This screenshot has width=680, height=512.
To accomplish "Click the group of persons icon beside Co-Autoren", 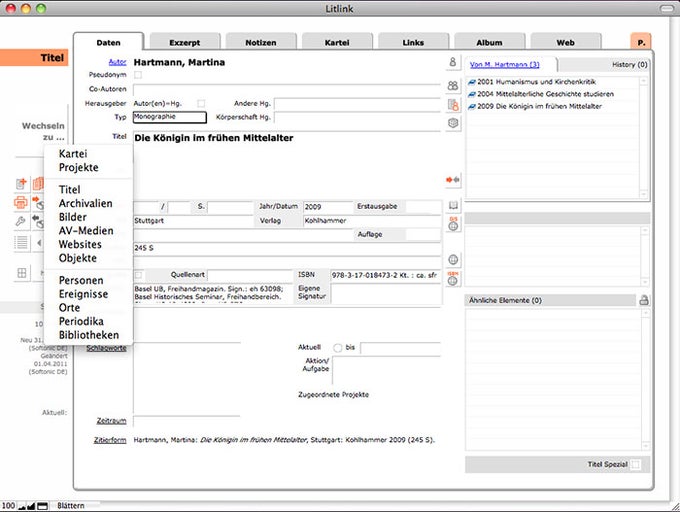I will [x=453, y=85].
